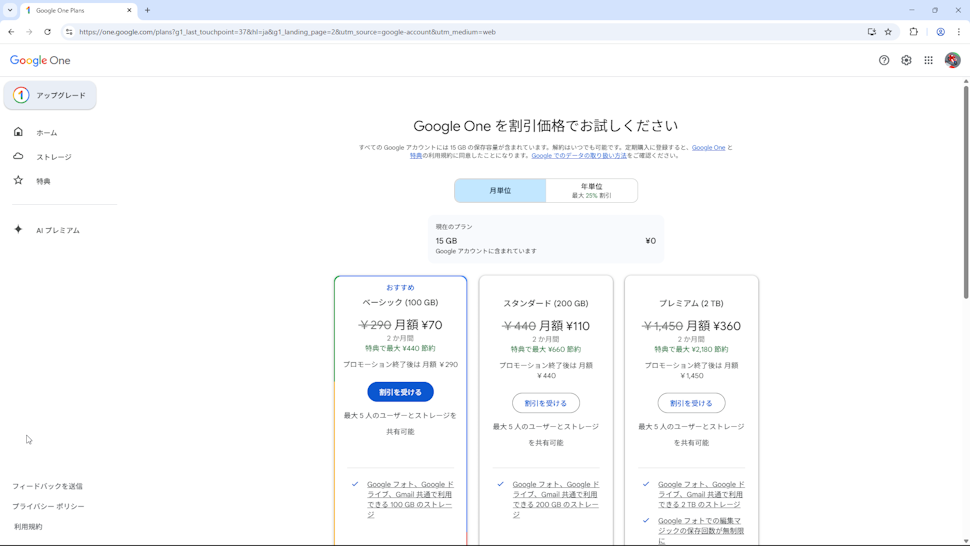Viewport: 970px width, 546px height.
Task: Open Premium Google フォト editing feature link
Action: [701, 531]
